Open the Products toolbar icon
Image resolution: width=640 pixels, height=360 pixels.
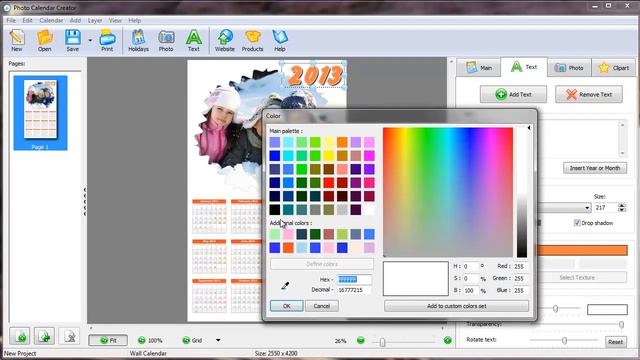coord(252,41)
